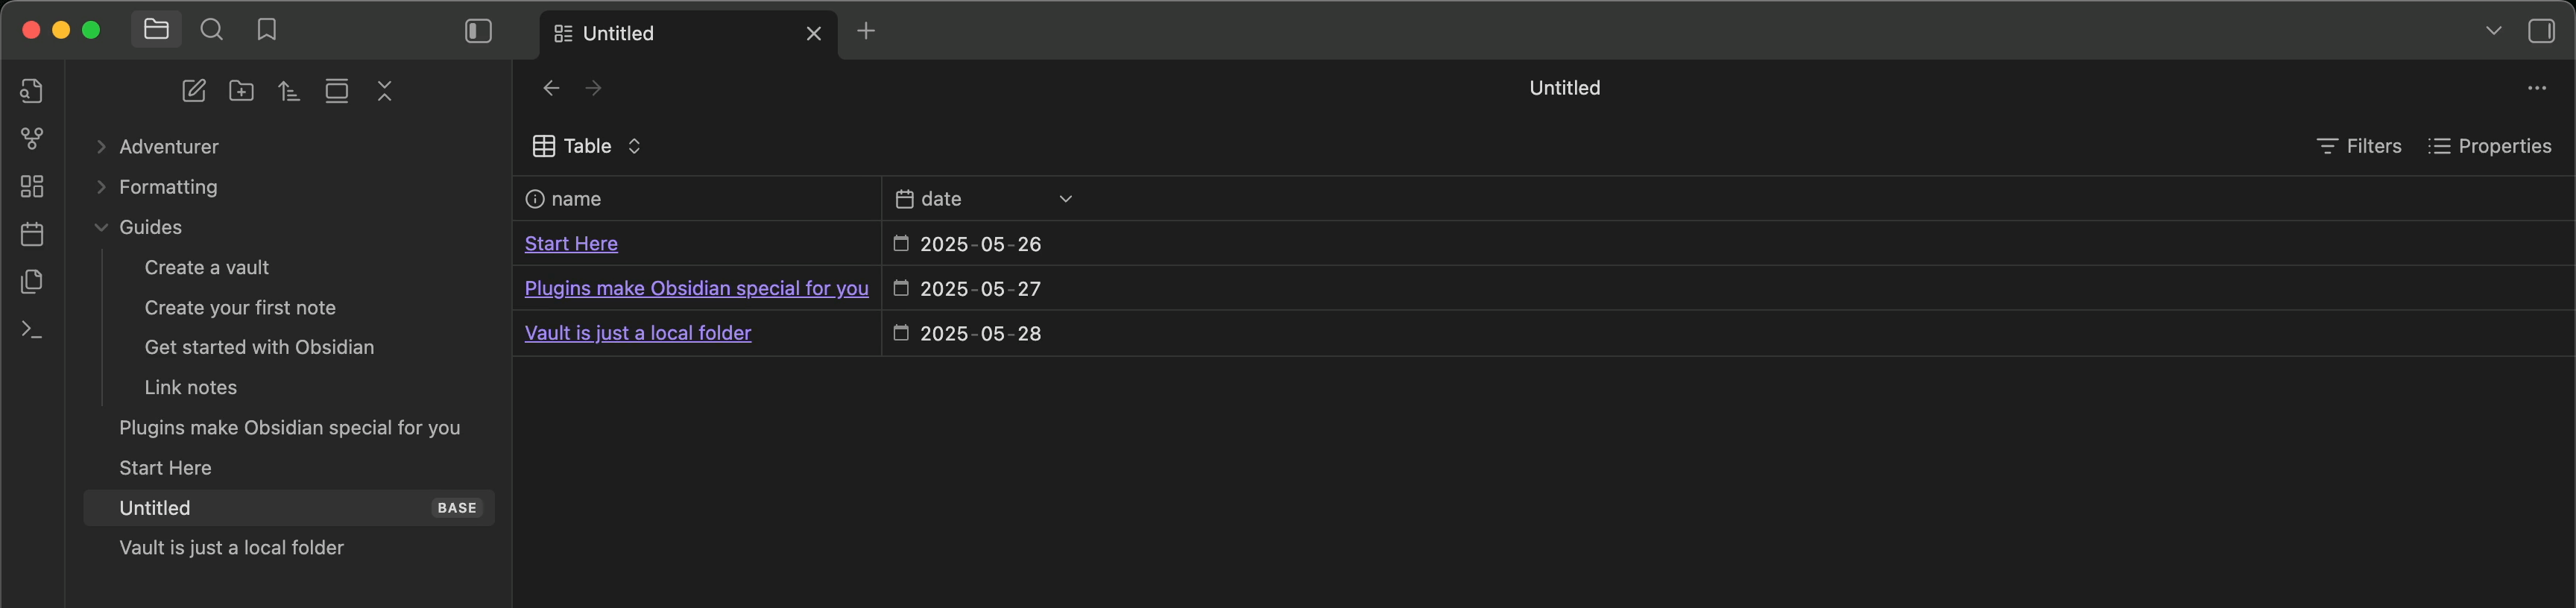Open the Table view switcher dropdown
Screen dimensions: 2576x608
[x=587, y=146]
